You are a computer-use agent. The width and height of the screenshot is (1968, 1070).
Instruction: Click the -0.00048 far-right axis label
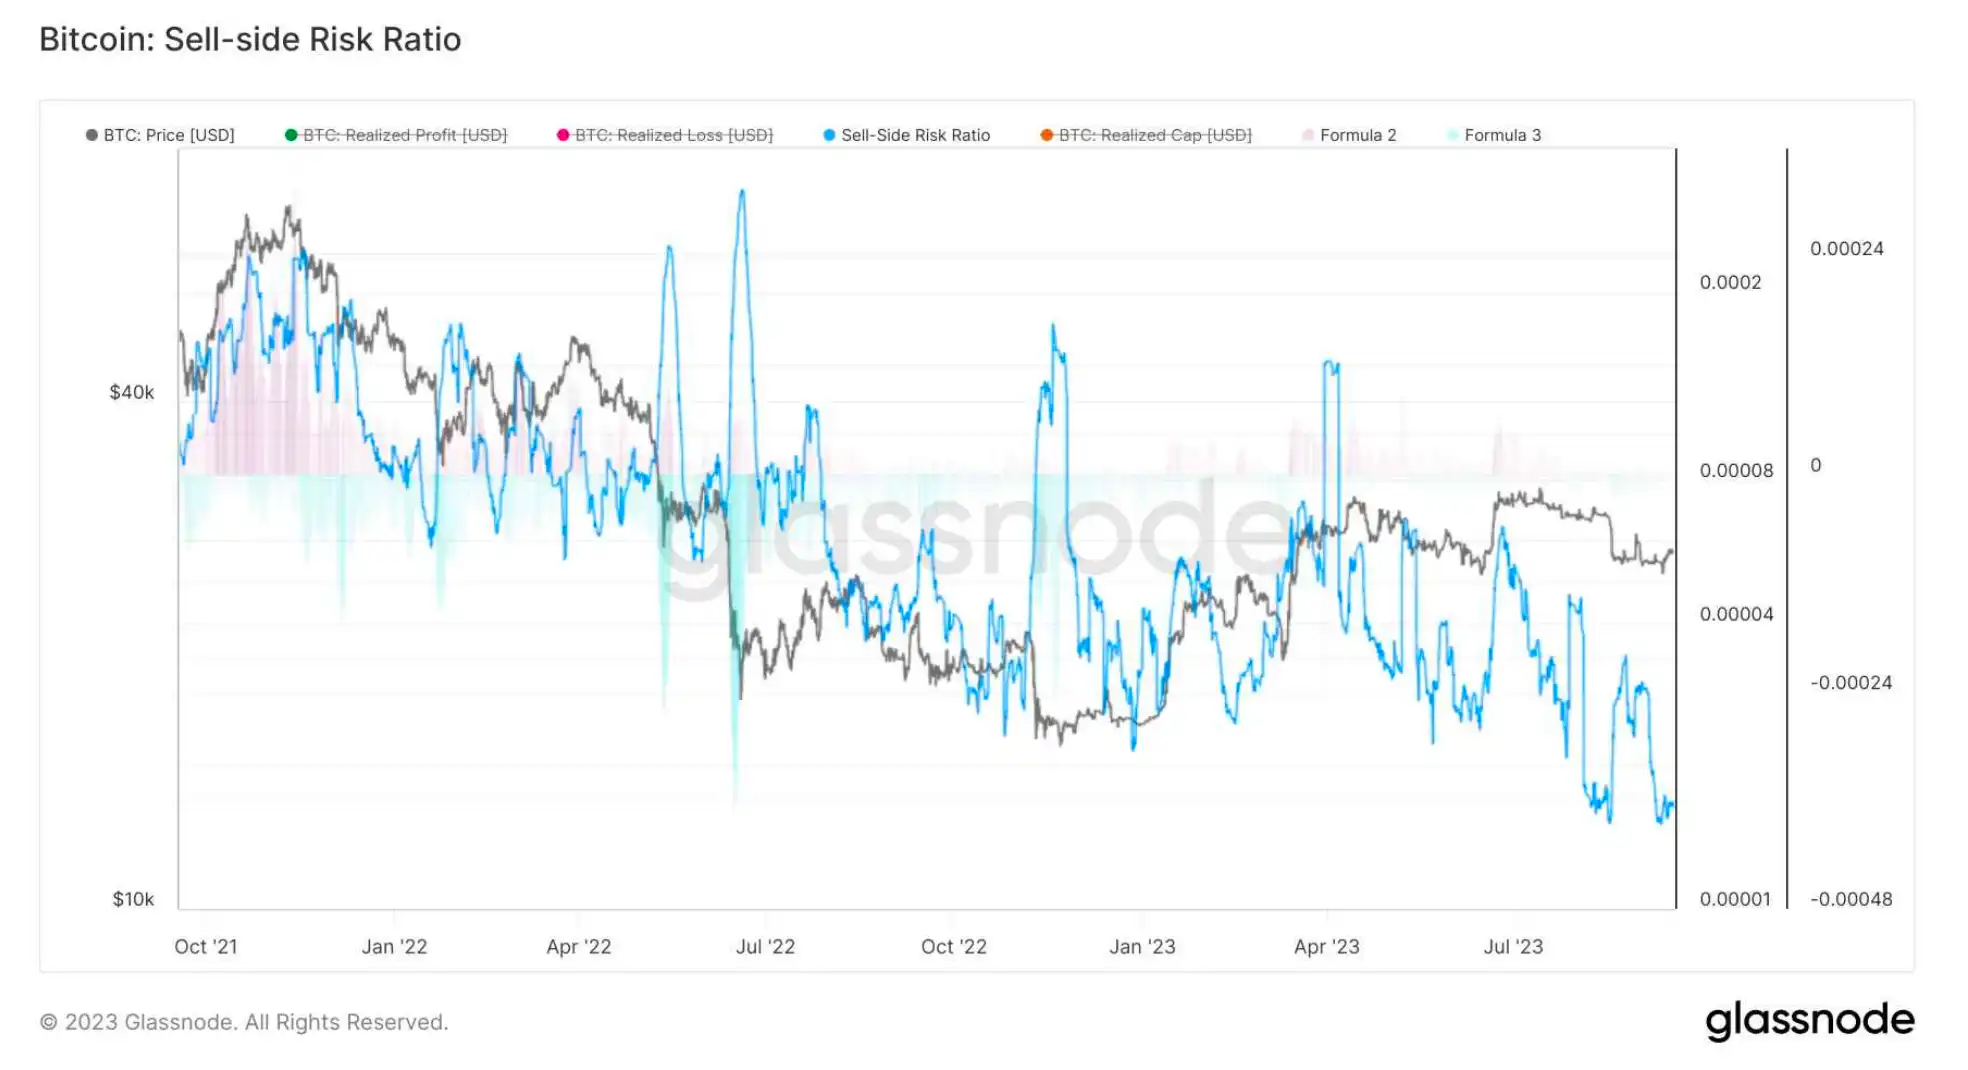pyautogui.click(x=1850, y=899)
